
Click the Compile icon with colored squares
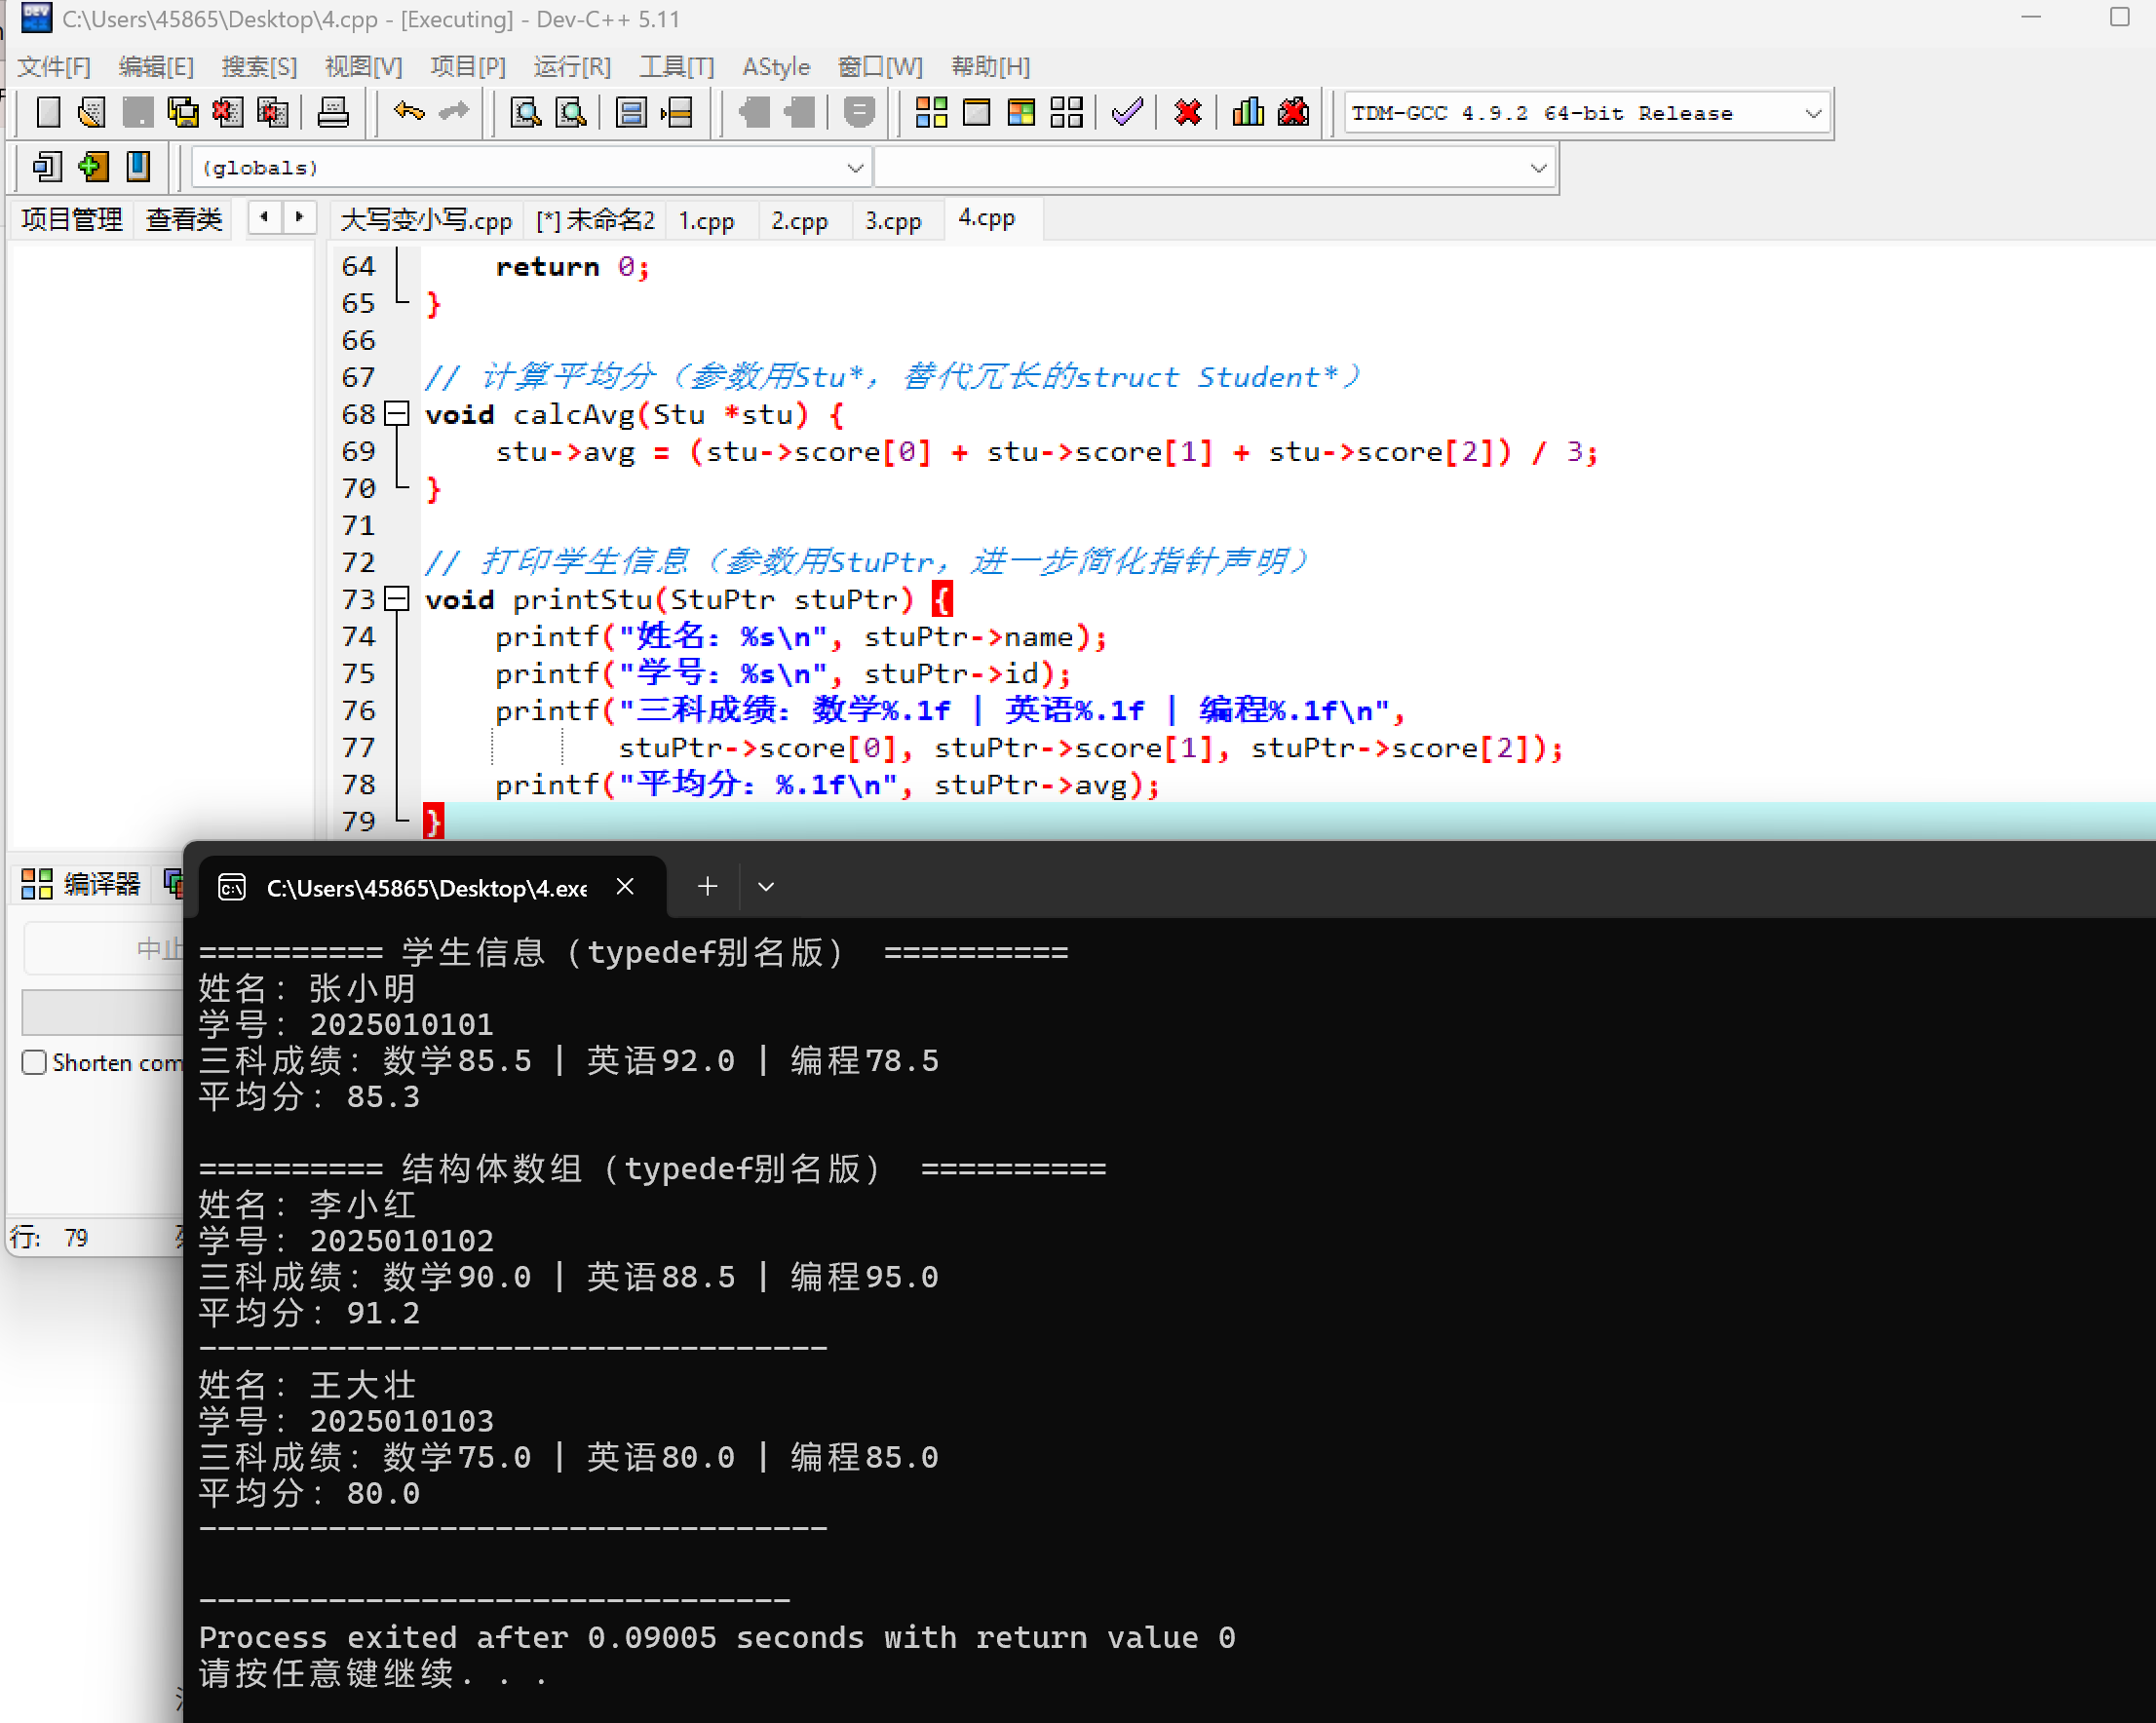(x=931, y=112)
